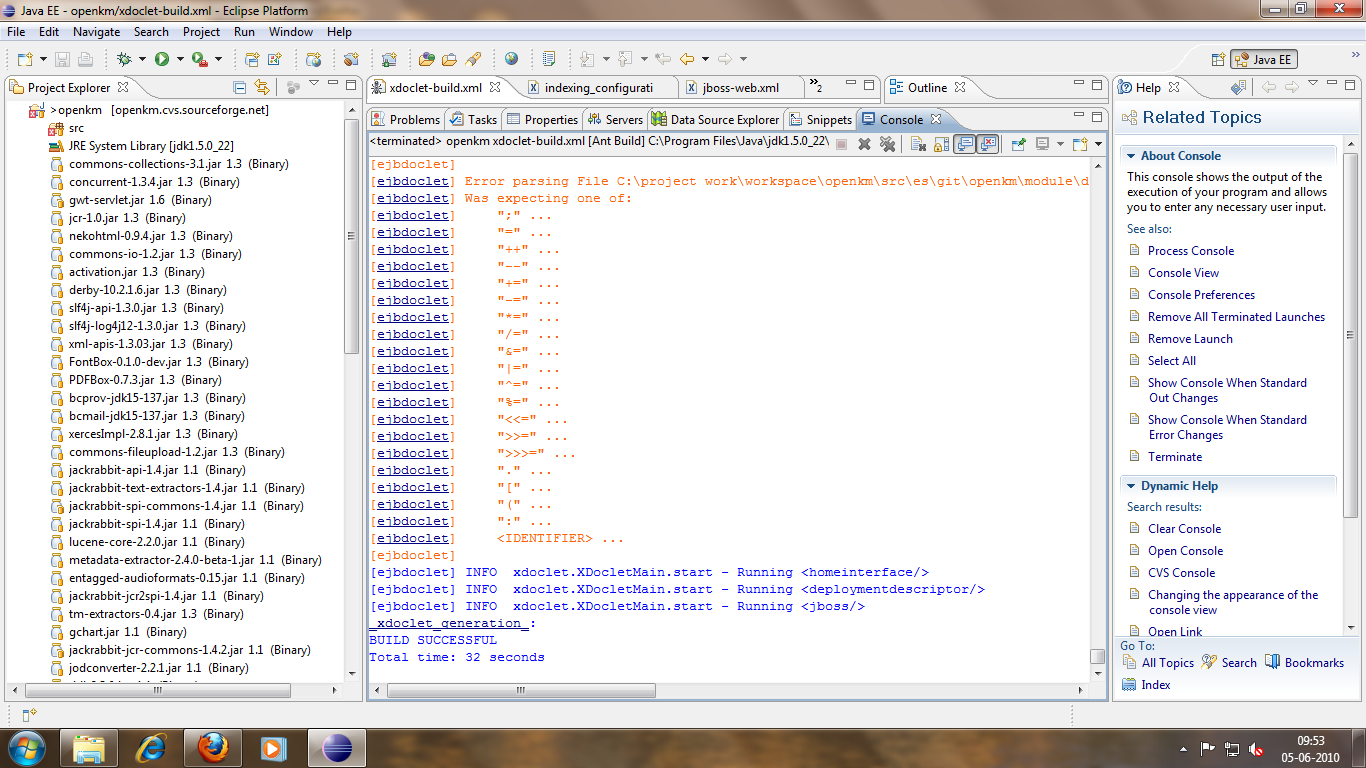The height and width of the screenshot is (768, 1366).
Task: Open Firefox from the taskbar
Action: [213, 747]
